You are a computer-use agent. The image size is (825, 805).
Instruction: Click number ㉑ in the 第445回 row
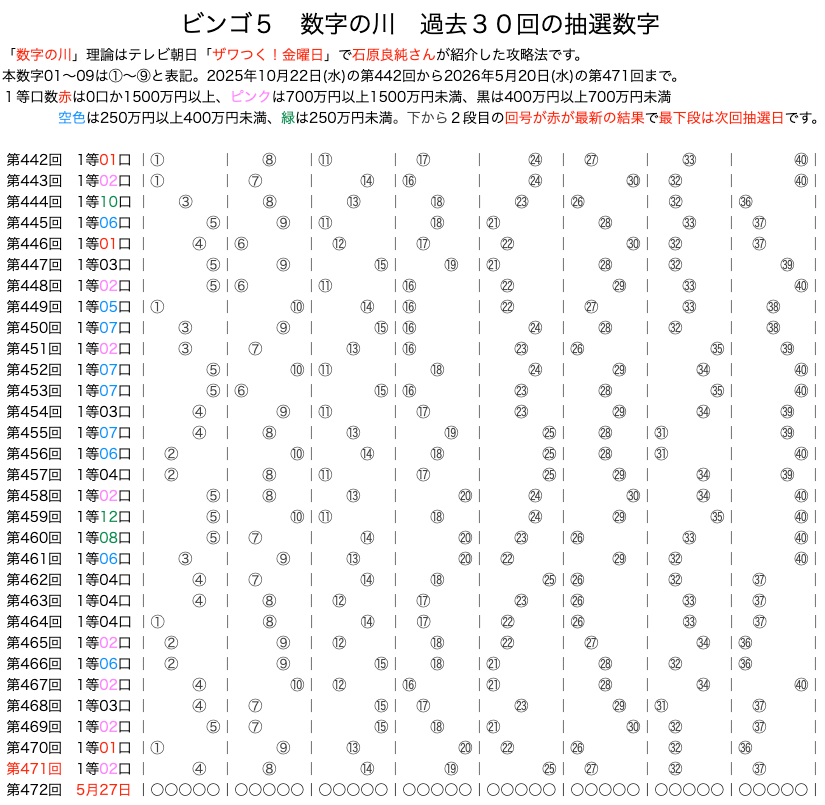[x=494, y=223]
